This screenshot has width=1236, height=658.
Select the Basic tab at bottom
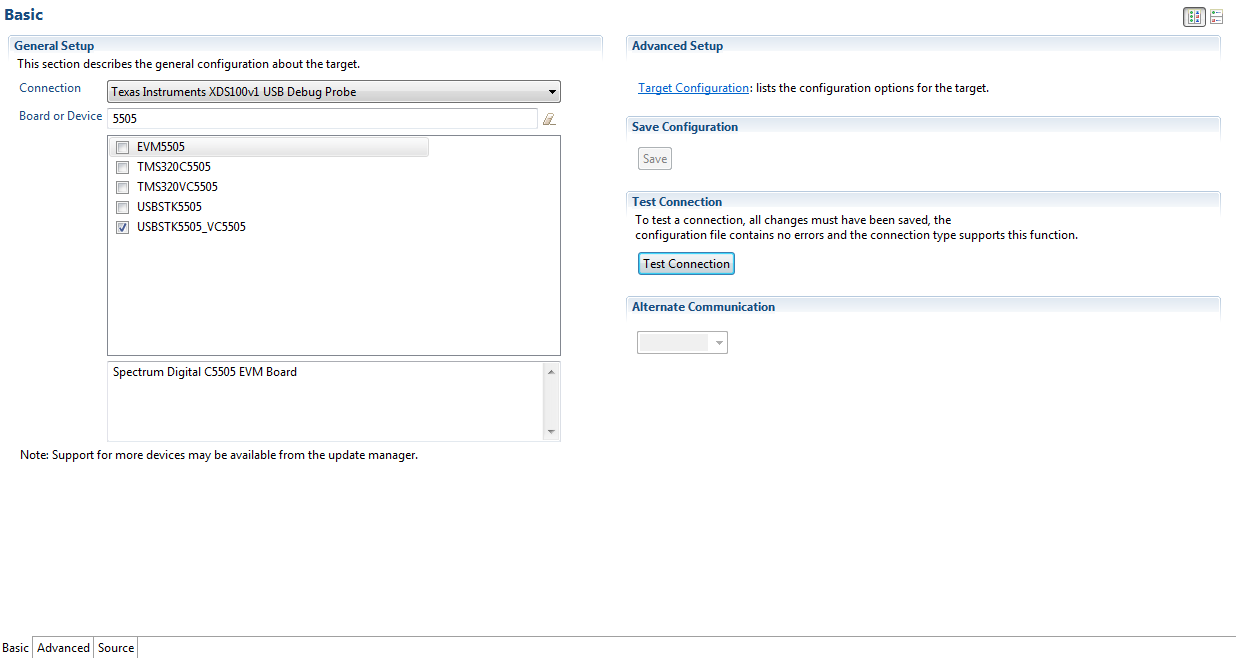[x=16, y=648]
